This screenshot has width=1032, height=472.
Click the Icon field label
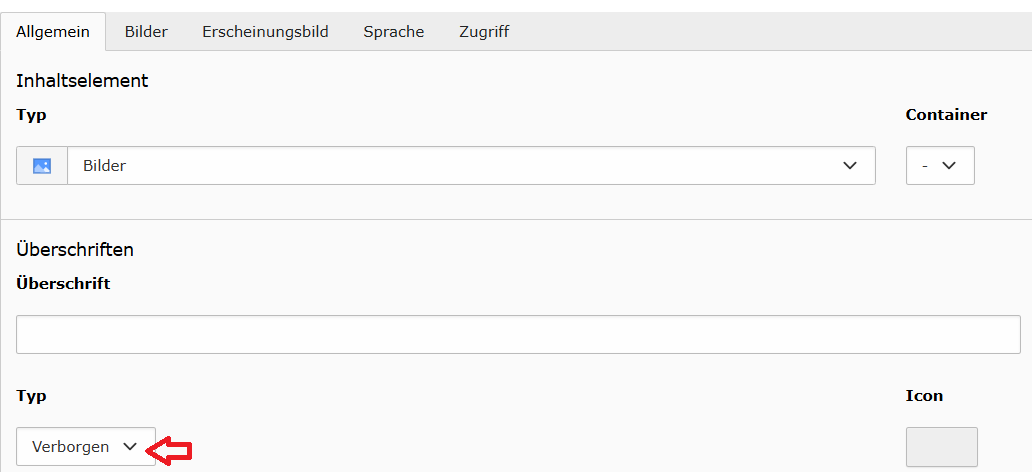tap(924, 395)
